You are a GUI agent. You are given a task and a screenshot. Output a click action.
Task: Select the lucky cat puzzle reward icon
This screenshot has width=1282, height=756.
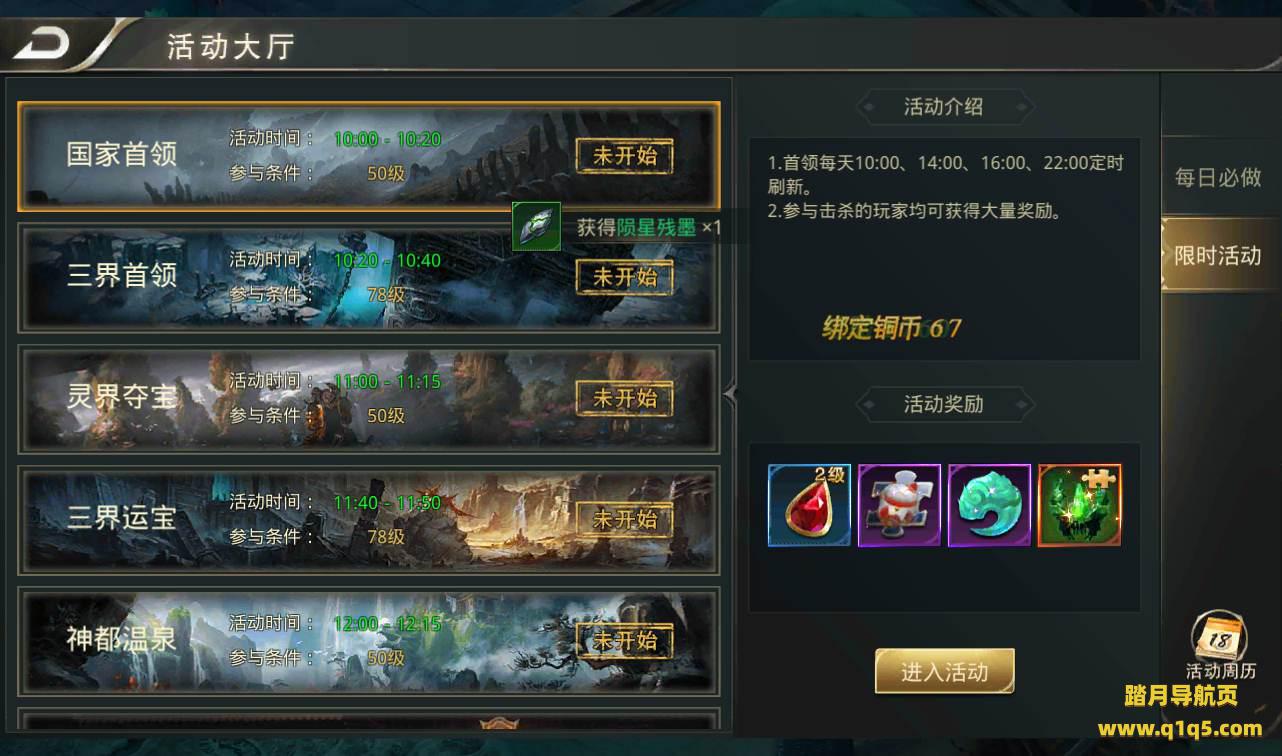coord(899,505)
